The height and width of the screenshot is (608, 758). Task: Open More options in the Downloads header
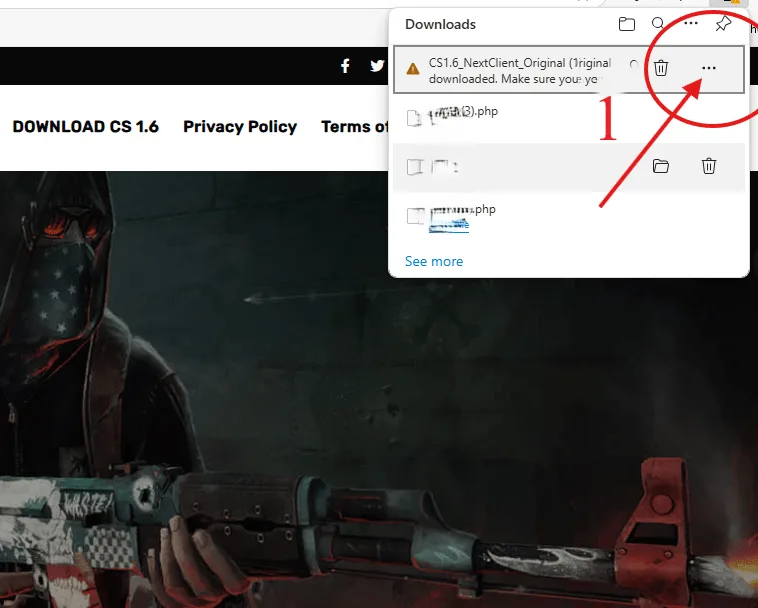pos(690,23)
